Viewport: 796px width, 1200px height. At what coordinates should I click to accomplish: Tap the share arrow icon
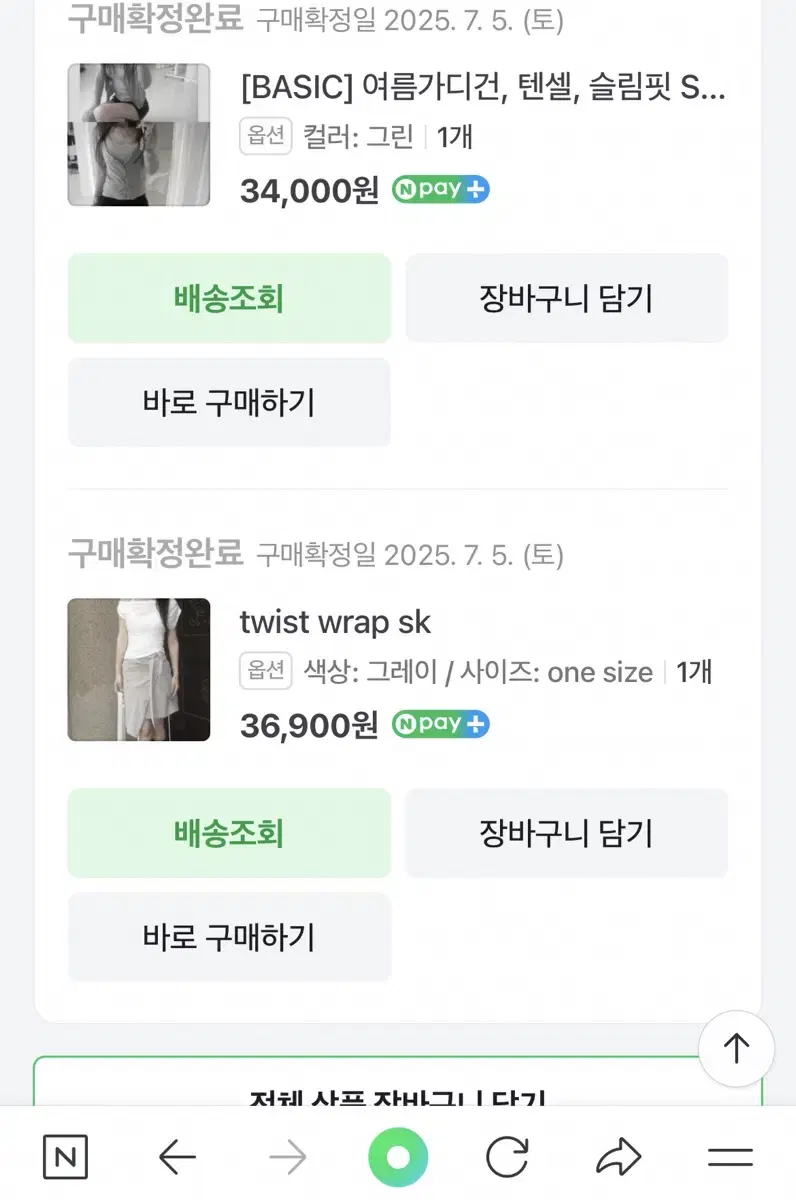coord(618,1158)
